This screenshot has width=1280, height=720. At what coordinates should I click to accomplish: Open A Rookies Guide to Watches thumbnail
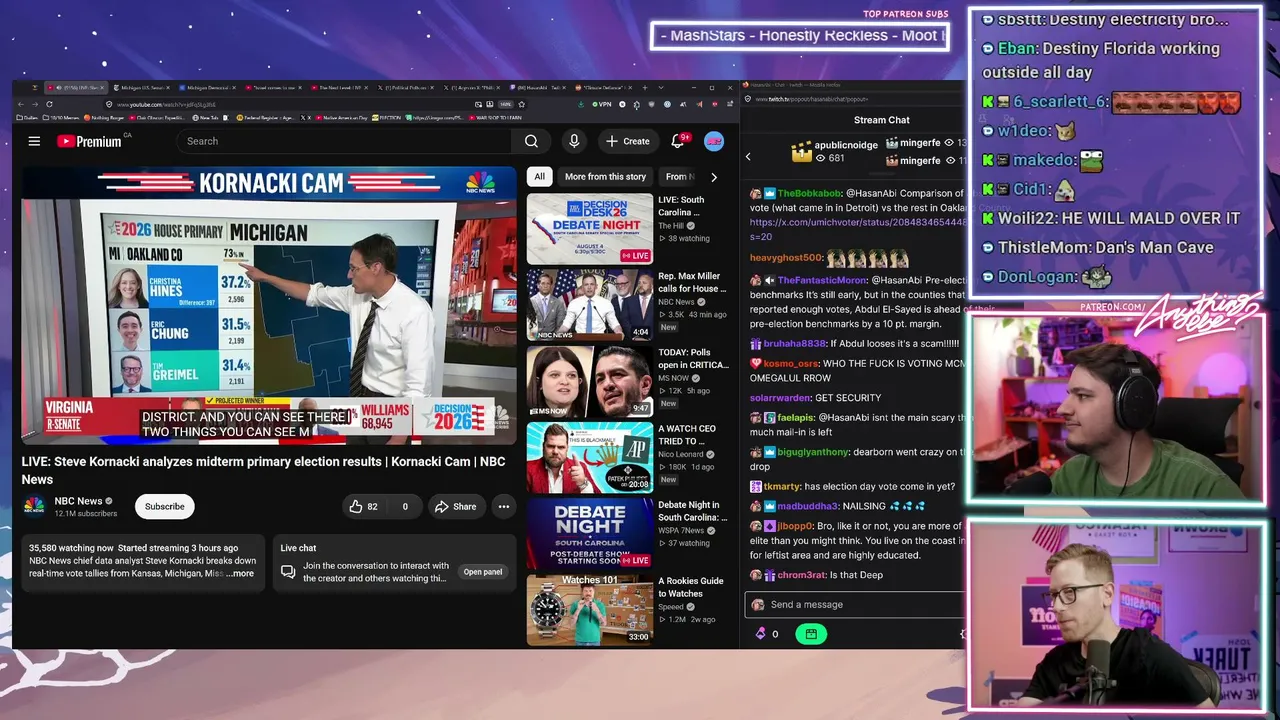[590, 609]
